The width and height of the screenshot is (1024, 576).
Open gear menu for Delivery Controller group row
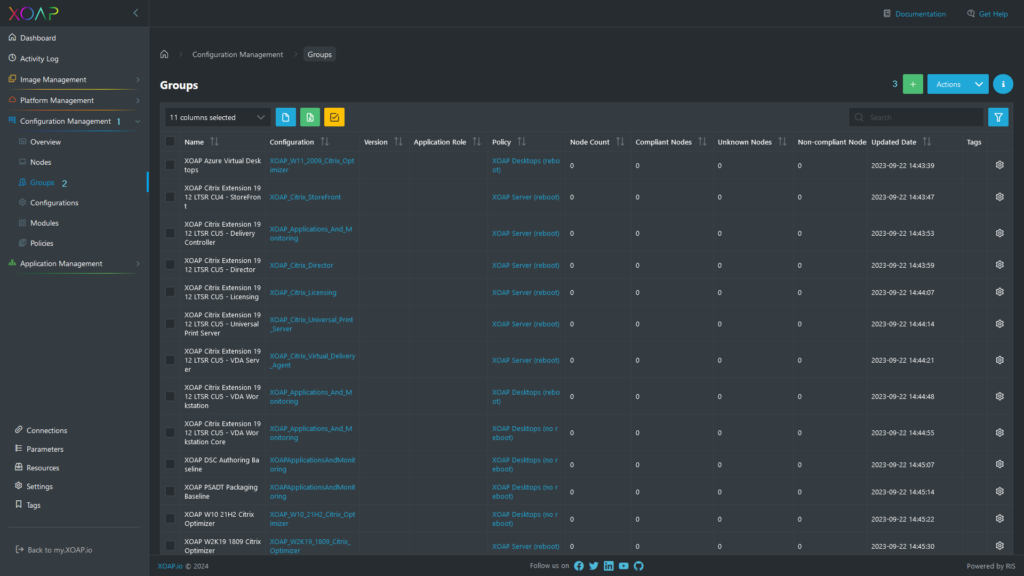(x=999, y=233)
